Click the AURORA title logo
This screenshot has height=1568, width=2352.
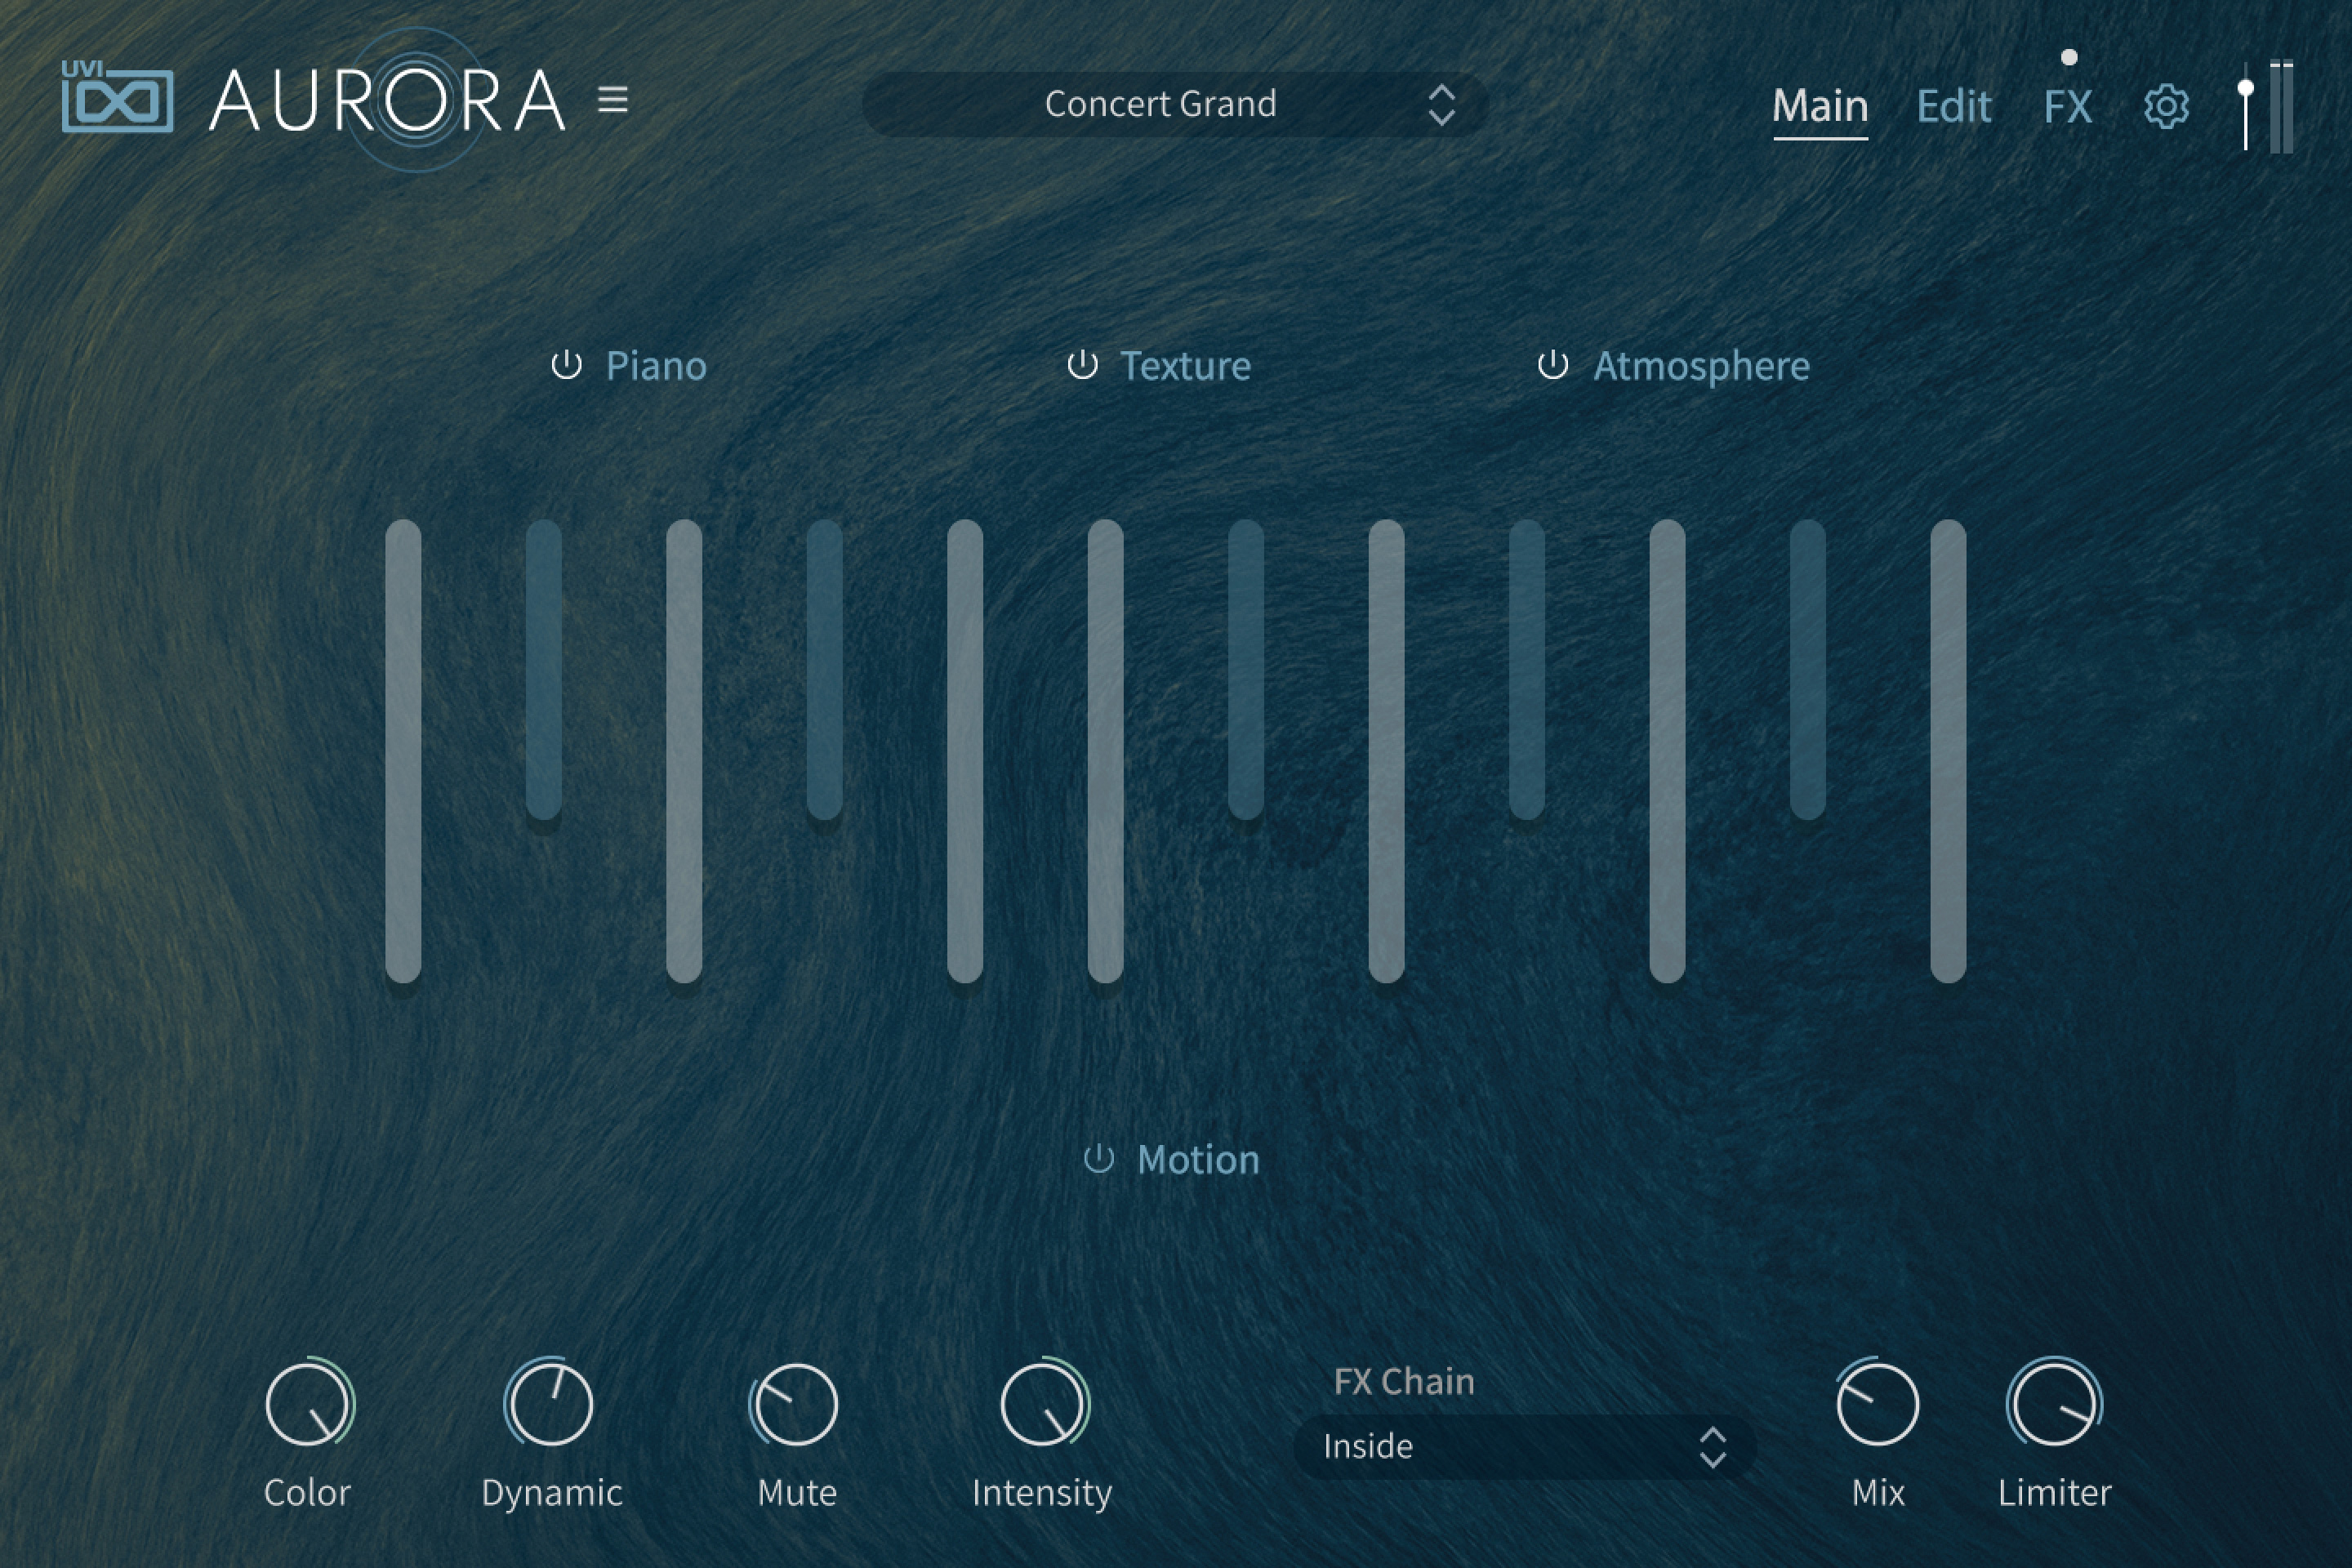click(388, 100)
